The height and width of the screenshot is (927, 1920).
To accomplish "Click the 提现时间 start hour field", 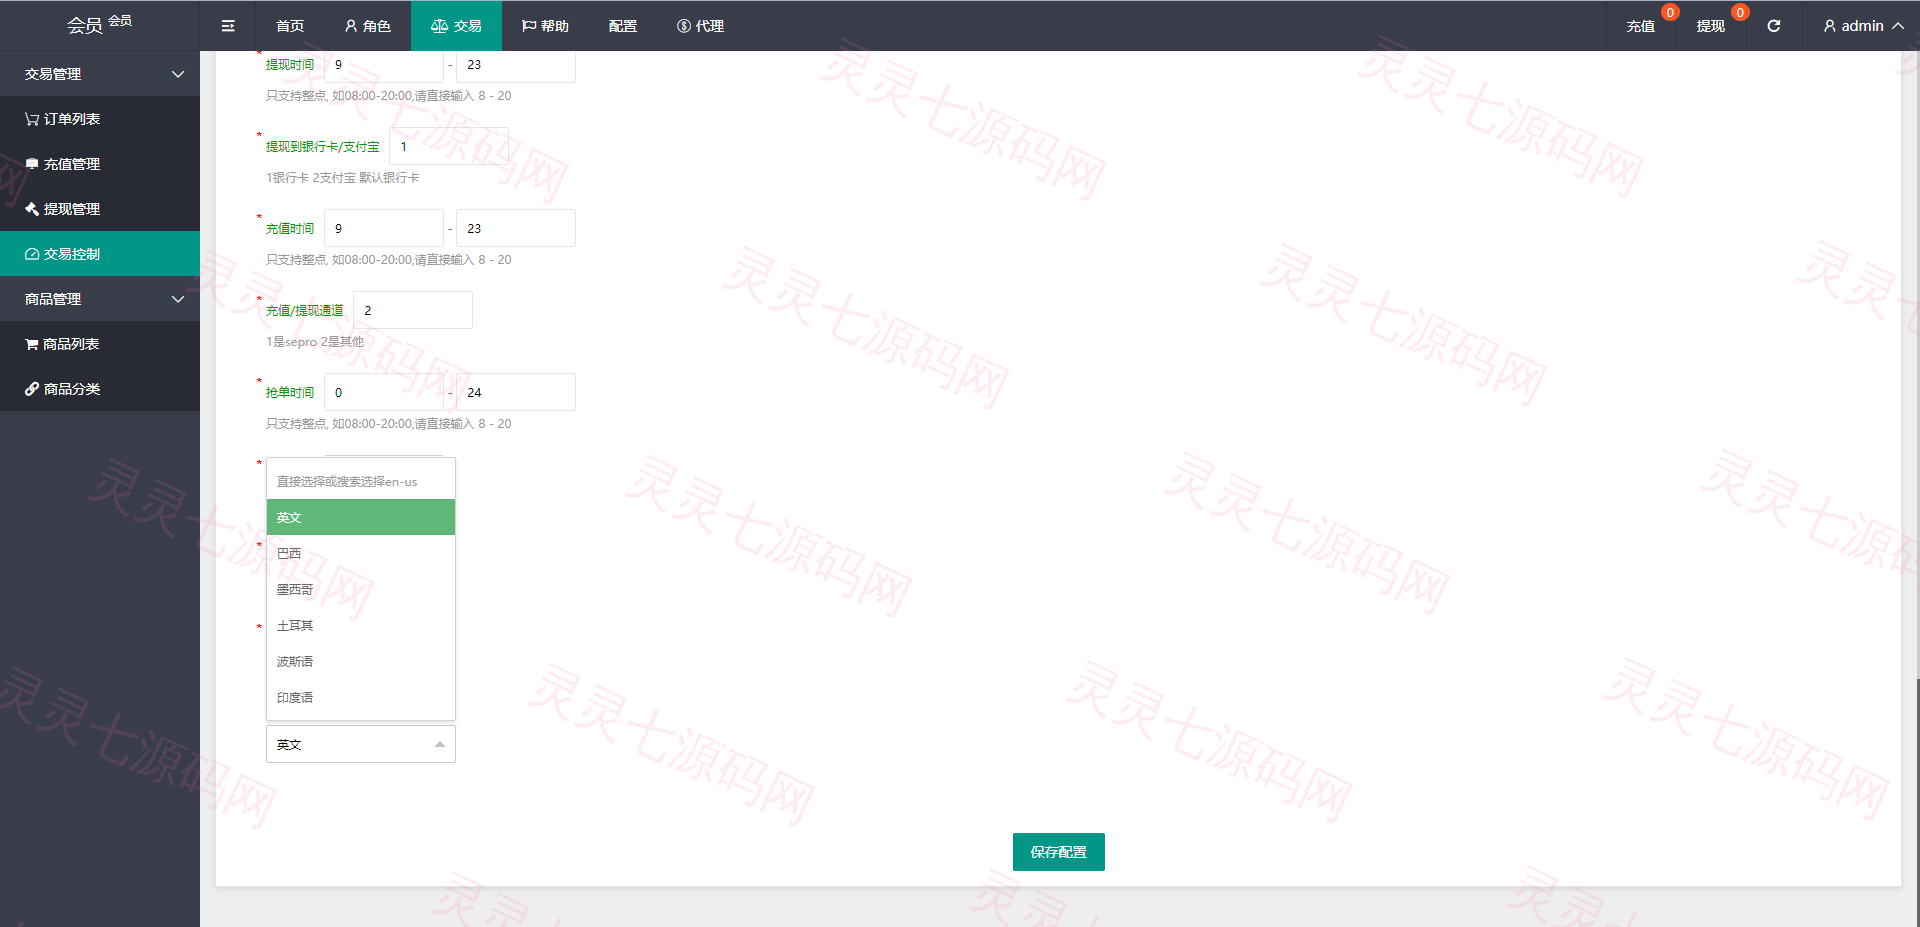I will [x=384, y=65].
